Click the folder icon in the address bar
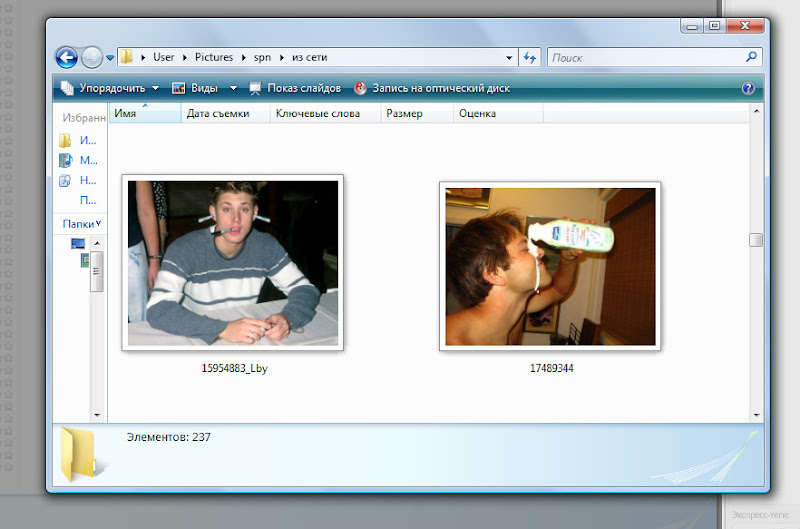800x529 pixels. click(127, 58)
